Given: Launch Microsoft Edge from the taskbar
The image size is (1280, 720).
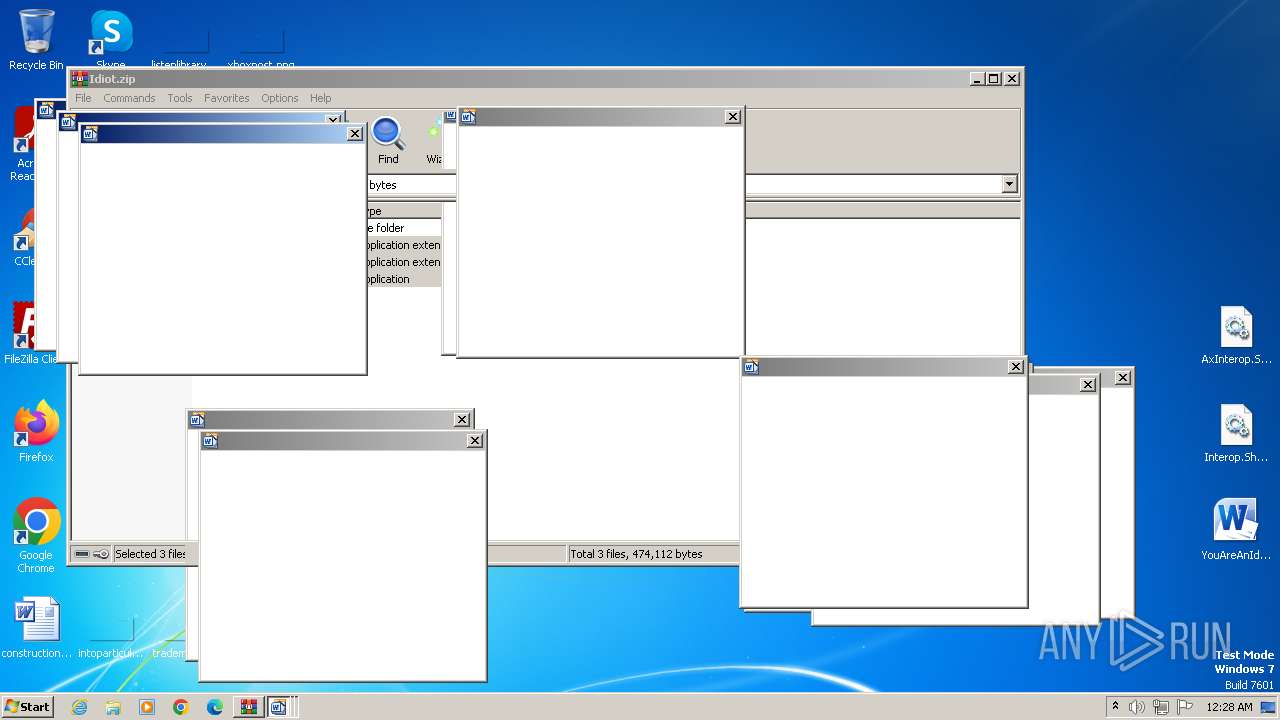Looking at the screenshot, I should [x=215, y=707].
